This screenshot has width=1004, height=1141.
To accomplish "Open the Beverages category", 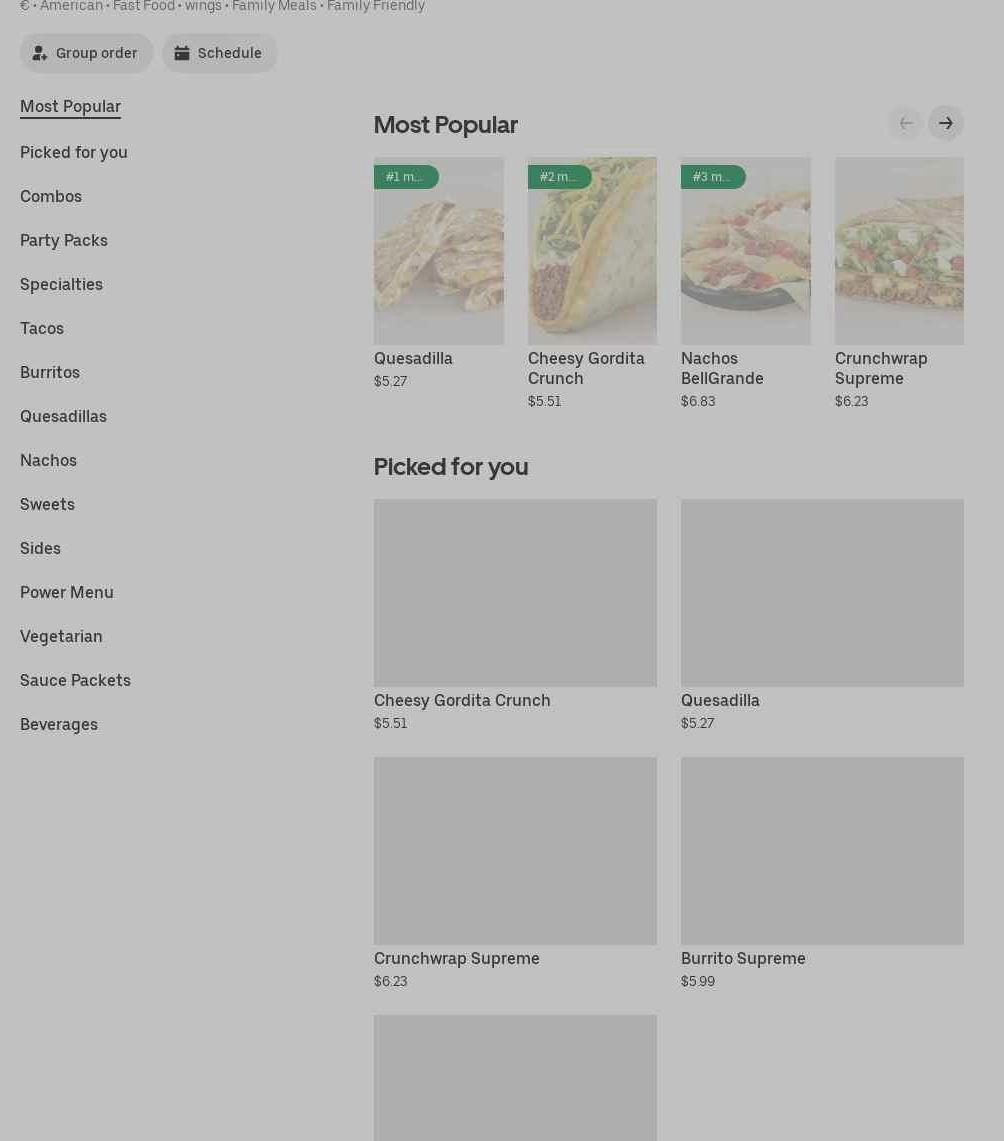I will pos(59,724).
